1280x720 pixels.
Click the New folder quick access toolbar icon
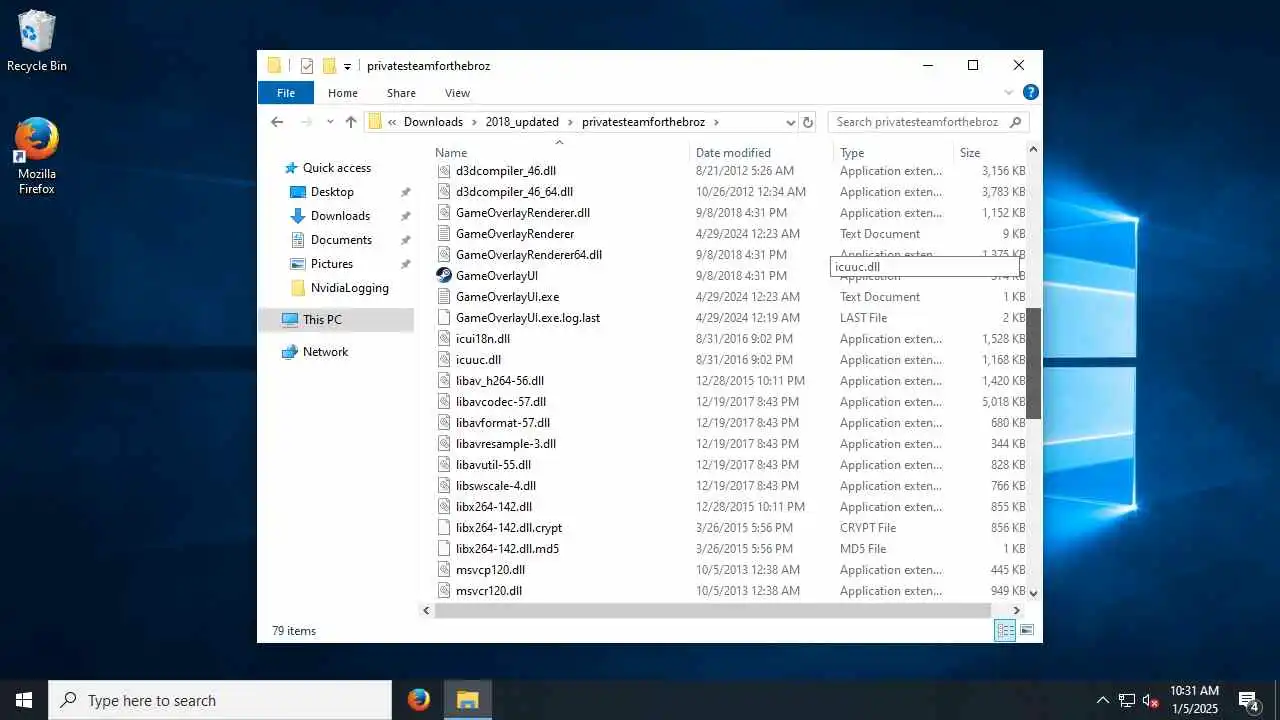(x=328, y=66)
